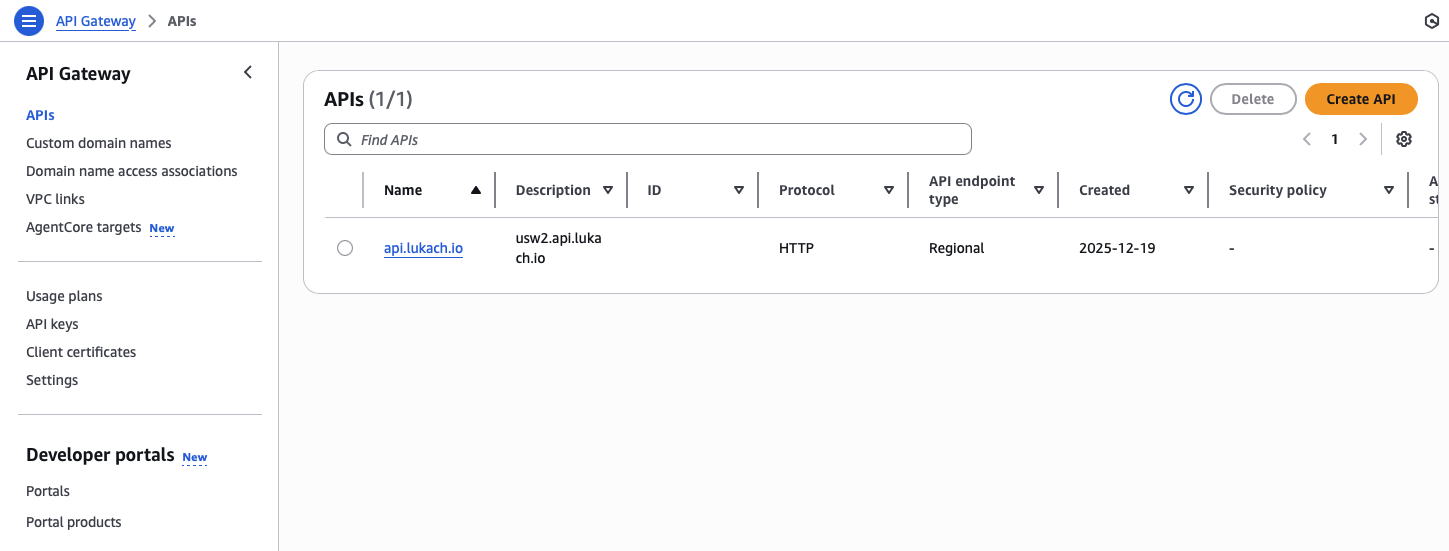Open VPC links section
Viewport: 1449px width, 551px height.
pyautogui.click(x=55, y=199)
